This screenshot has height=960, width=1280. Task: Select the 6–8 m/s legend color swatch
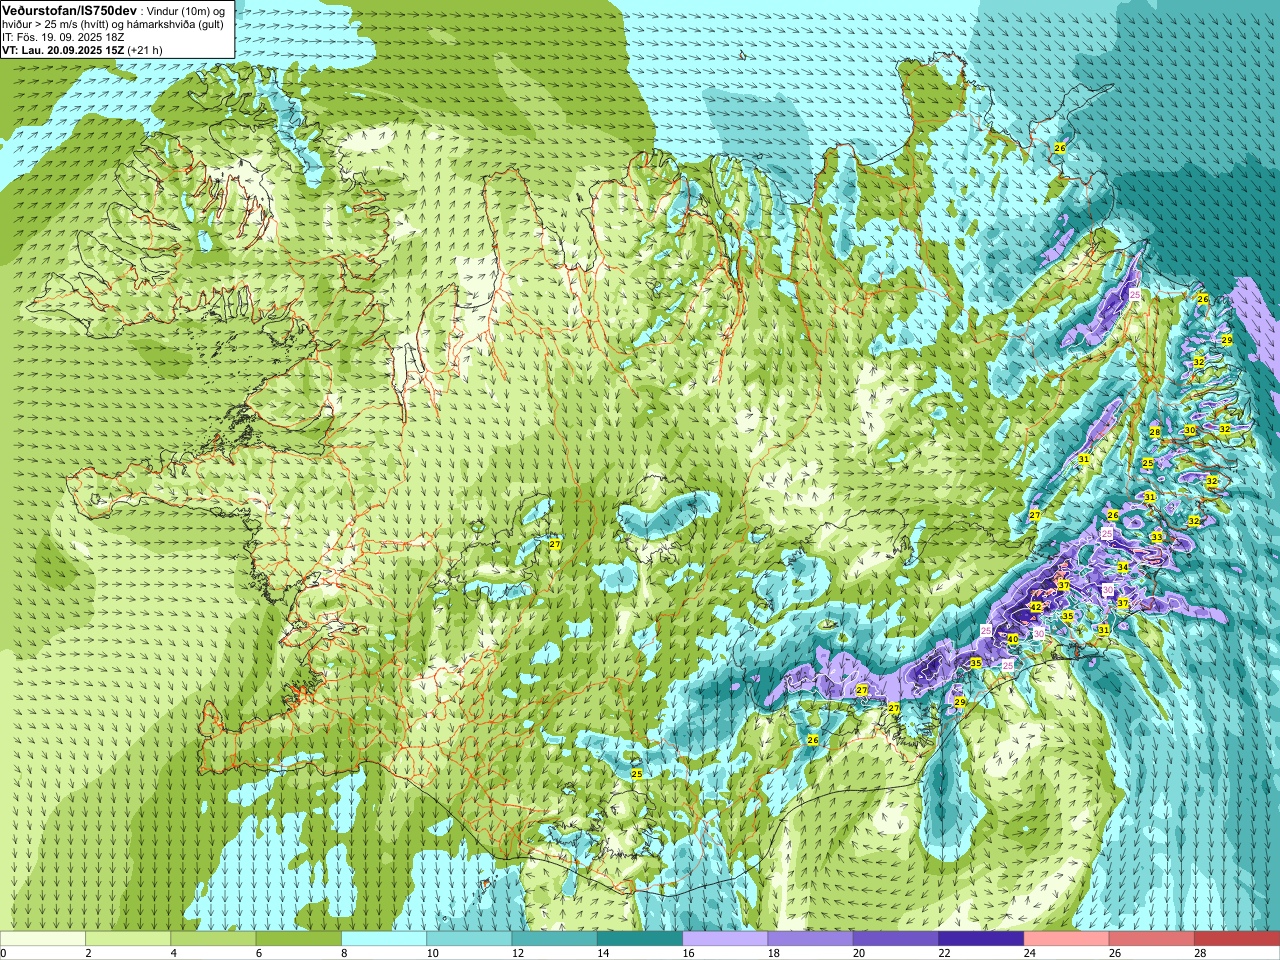pyautogui.click(x=299, y=939)
